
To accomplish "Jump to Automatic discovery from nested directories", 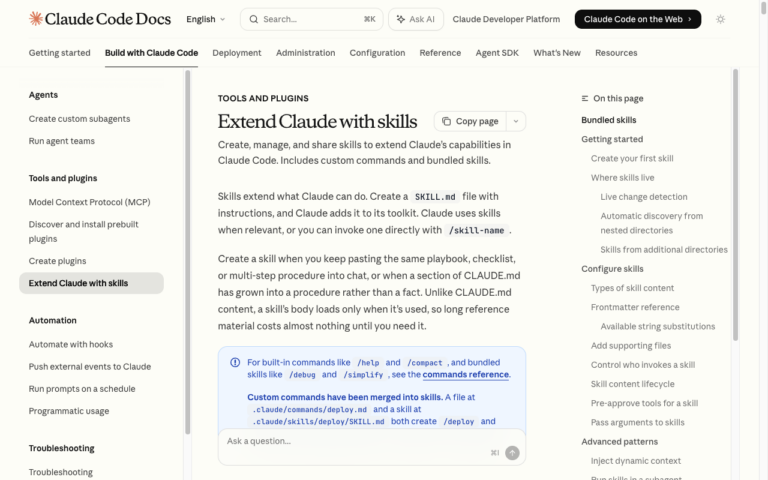I will click(652, 223).
